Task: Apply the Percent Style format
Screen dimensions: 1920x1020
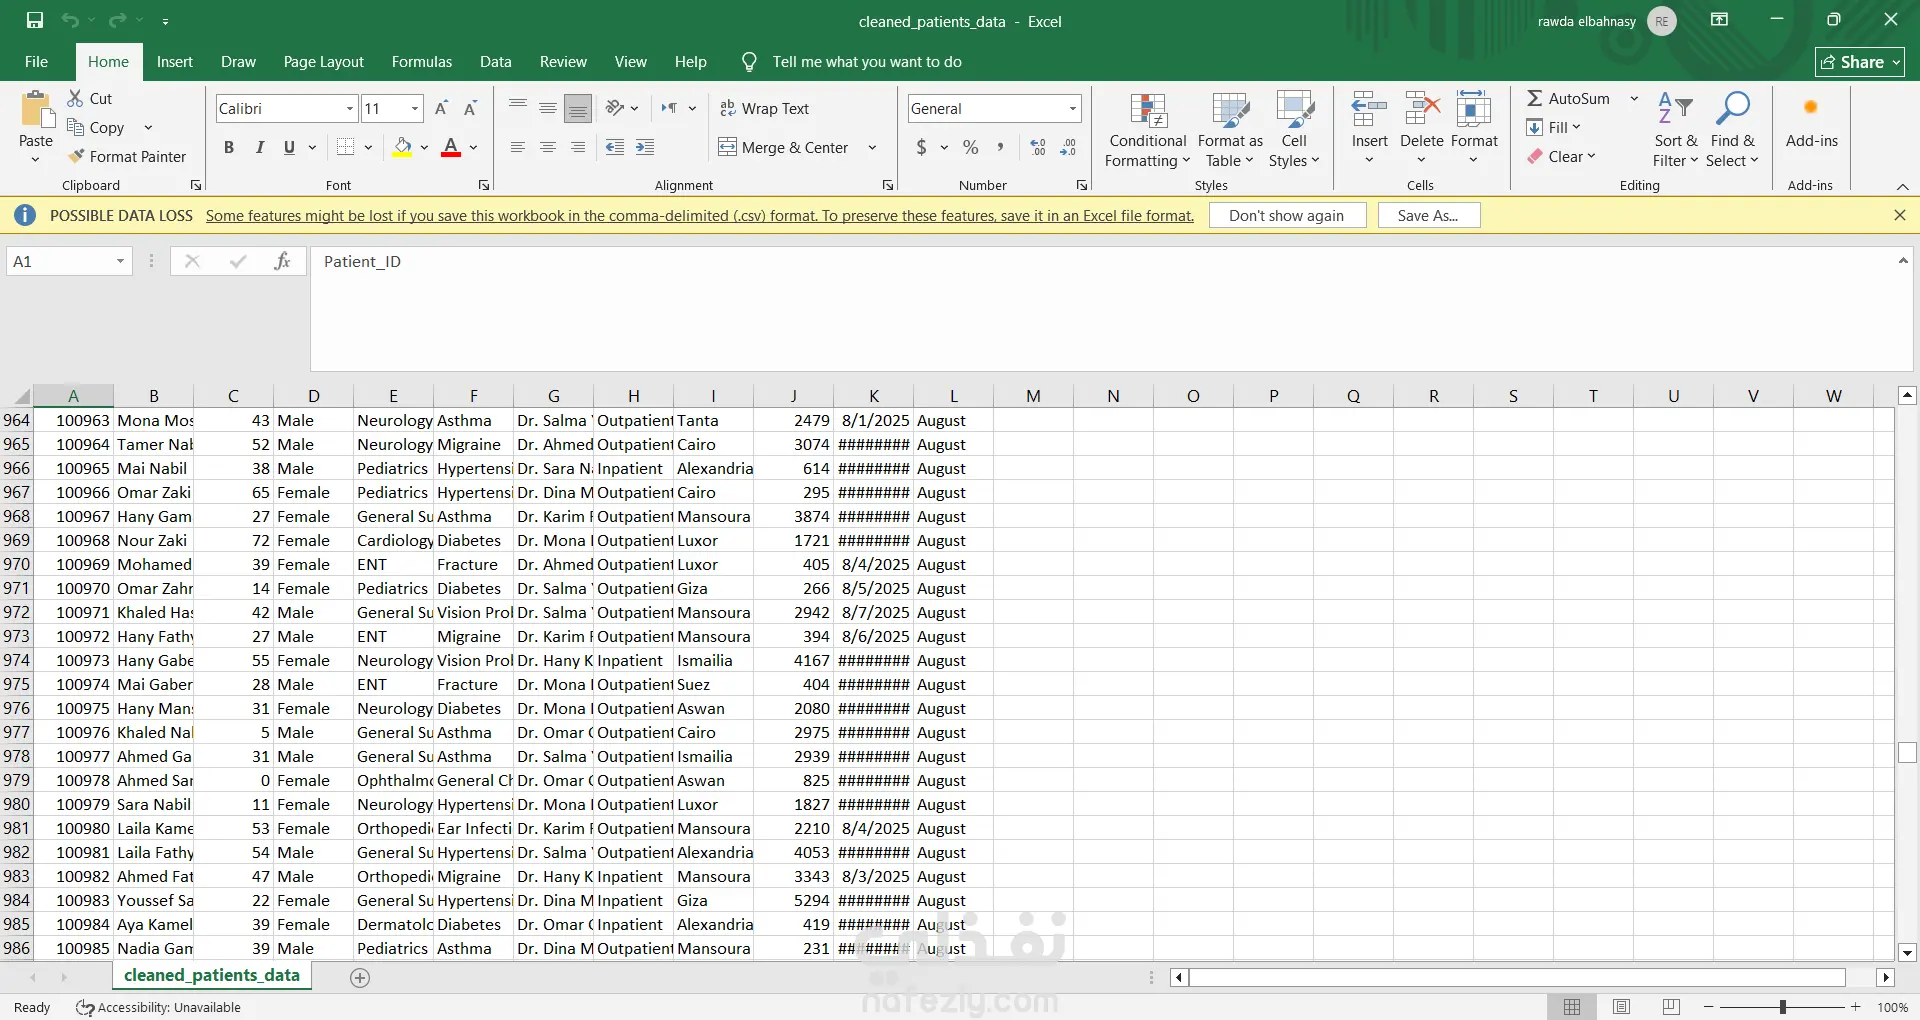Action: [x=970, y=147]
